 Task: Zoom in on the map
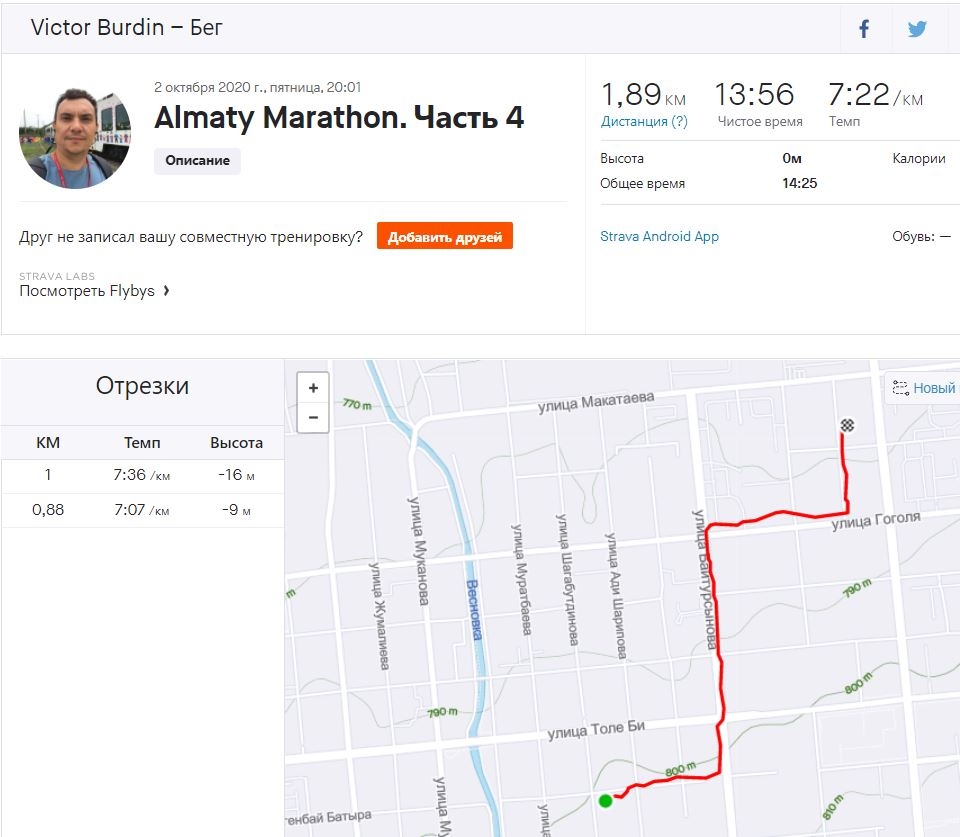coord(313,388)
